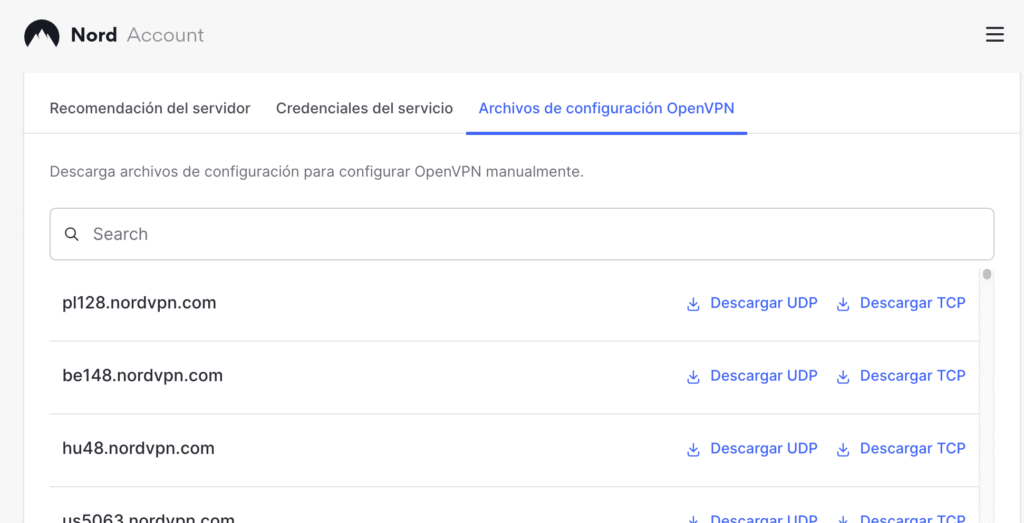Download TCP config for be148.nordvpn.com
1024x523 pixels.
click(901, 376)
